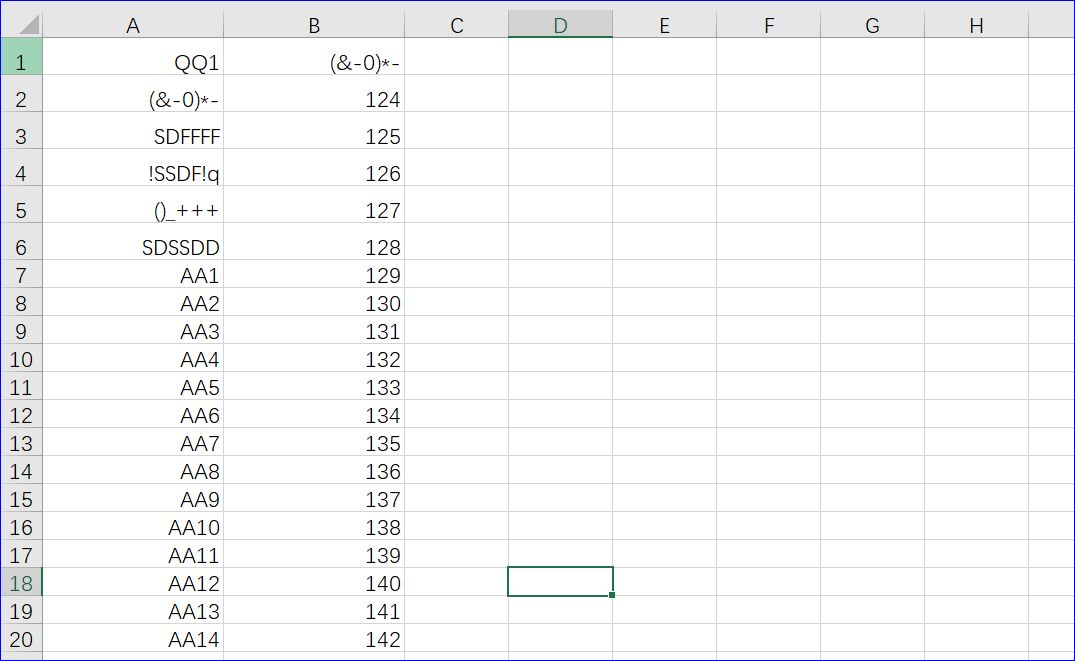Select column G header

pyautogui.click(x=873, y=25)
